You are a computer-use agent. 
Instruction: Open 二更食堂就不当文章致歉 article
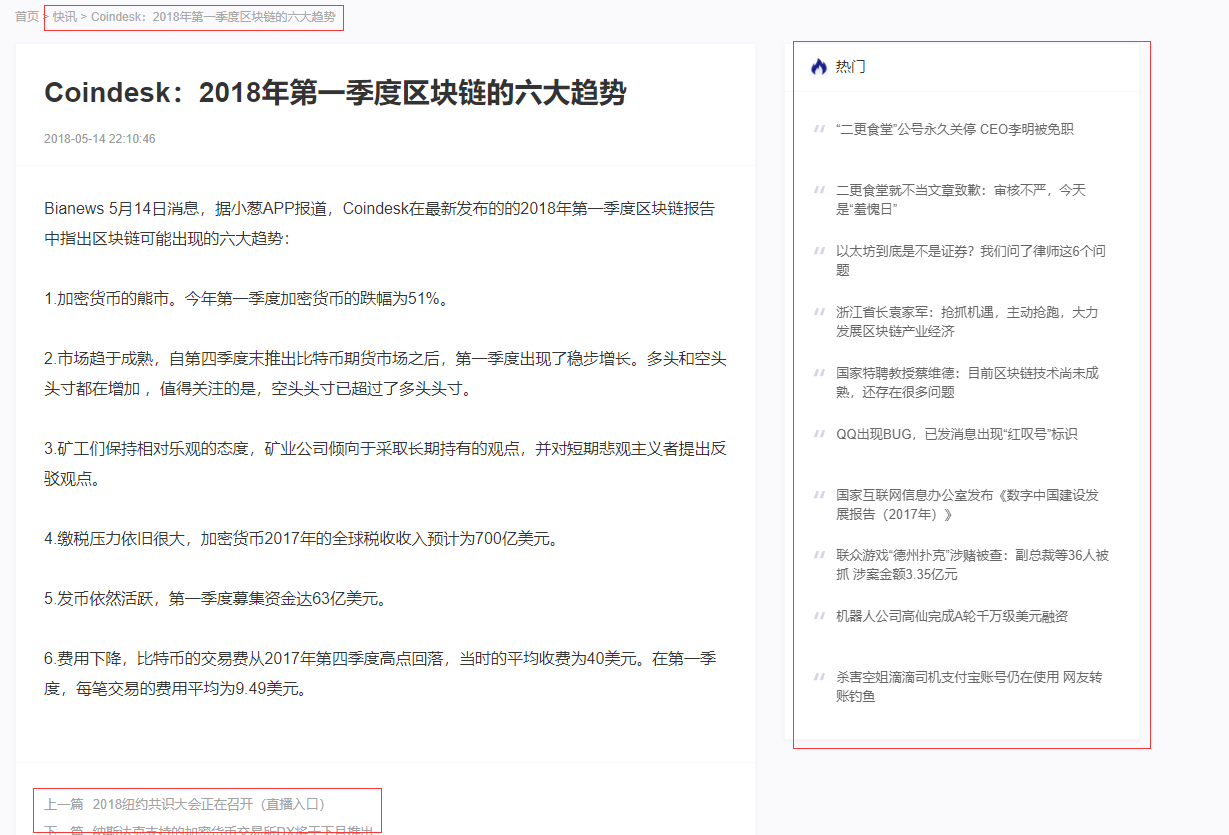(961, 199)
